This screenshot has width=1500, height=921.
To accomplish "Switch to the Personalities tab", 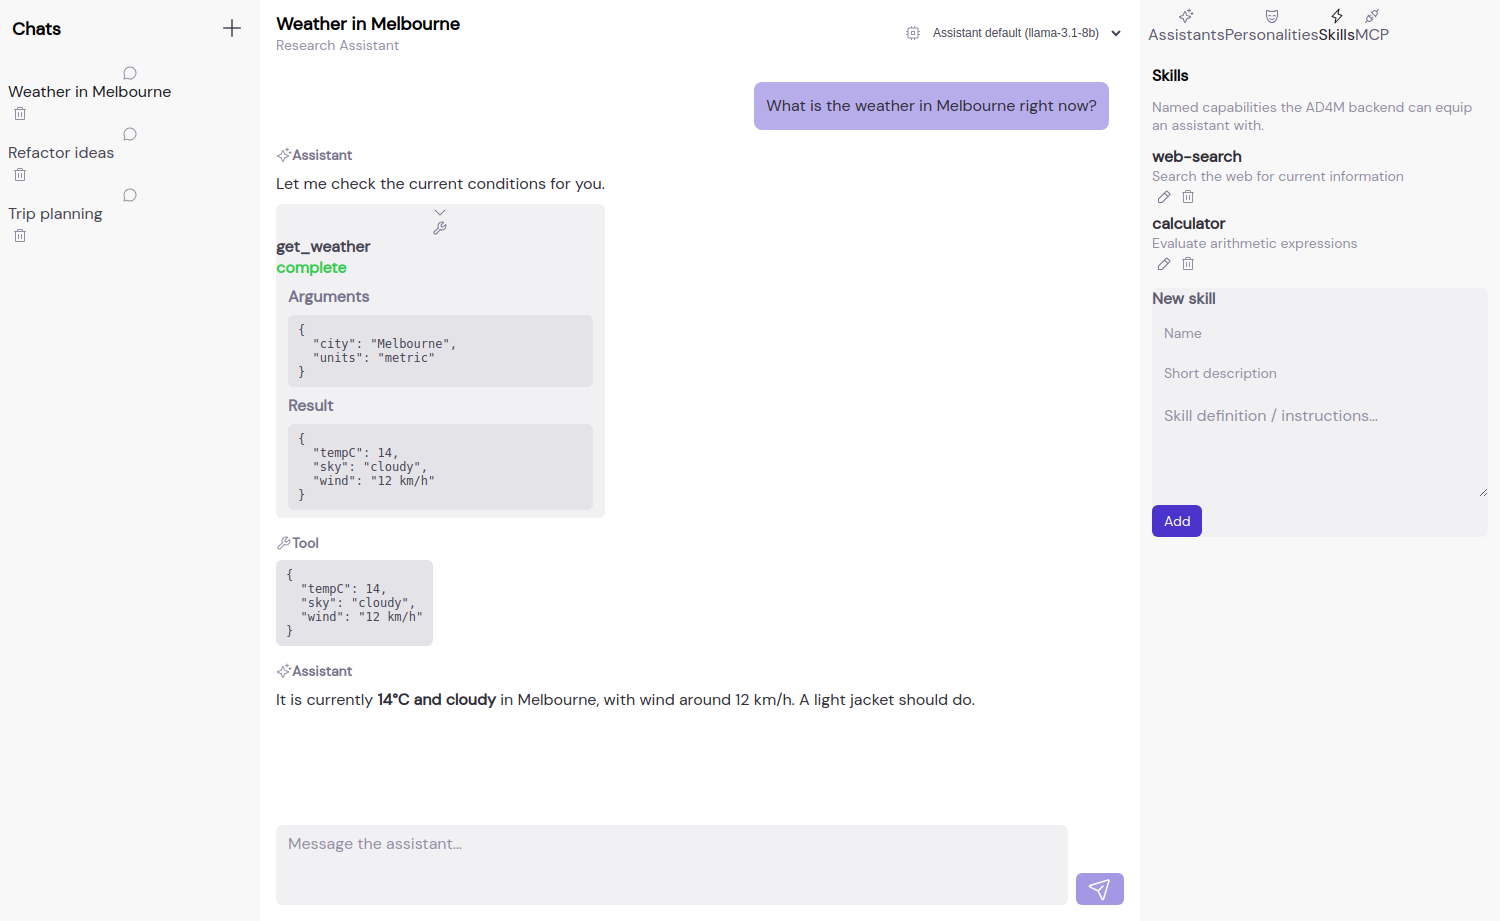I will [x=1271, y=26].
